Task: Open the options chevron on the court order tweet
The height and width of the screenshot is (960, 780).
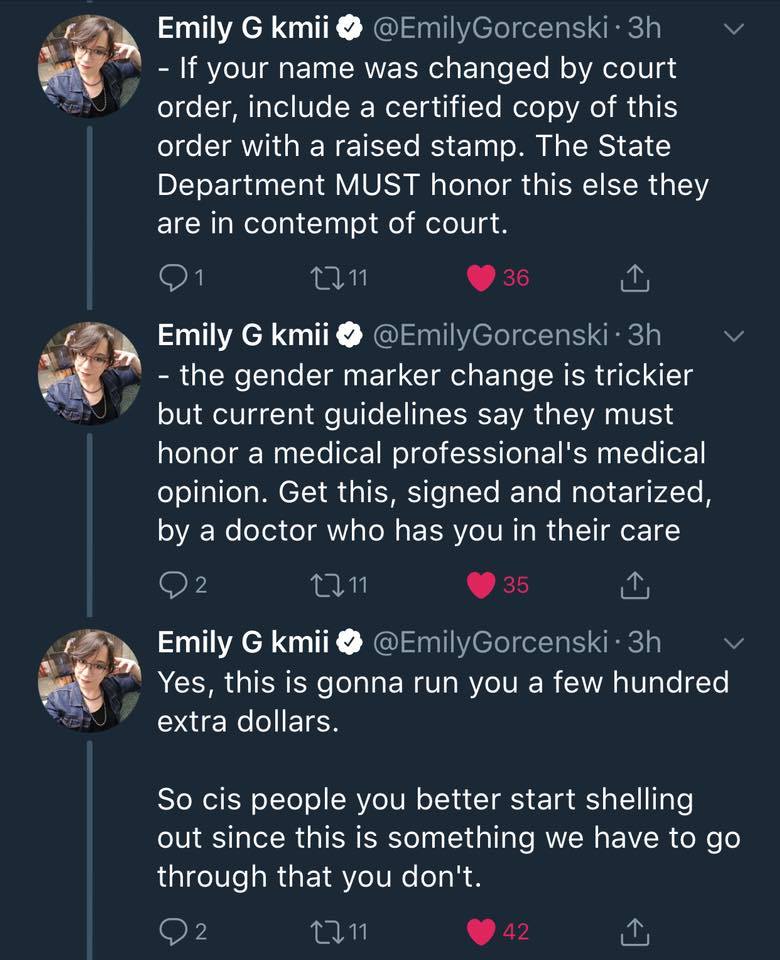Action: (734, 30)
